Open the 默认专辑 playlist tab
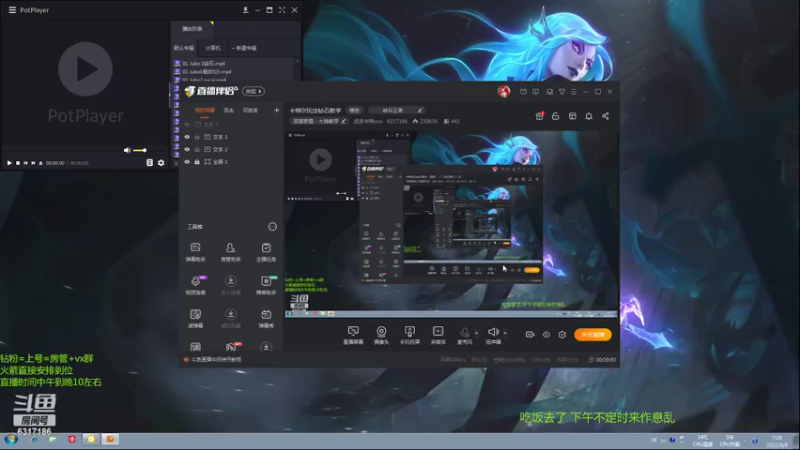 (x=184, y=48)
